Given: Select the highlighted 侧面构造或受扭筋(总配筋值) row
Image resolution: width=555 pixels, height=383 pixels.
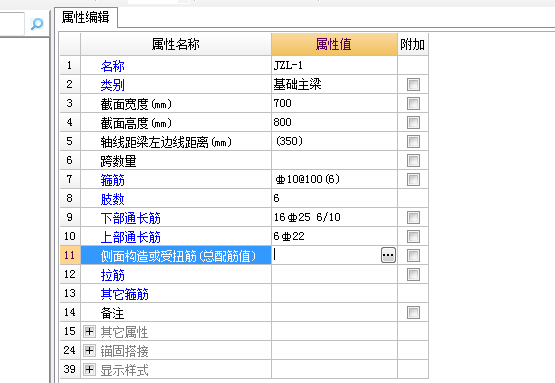Looking at the screenshot, I should pyautogui.click(x=176, y=255).
